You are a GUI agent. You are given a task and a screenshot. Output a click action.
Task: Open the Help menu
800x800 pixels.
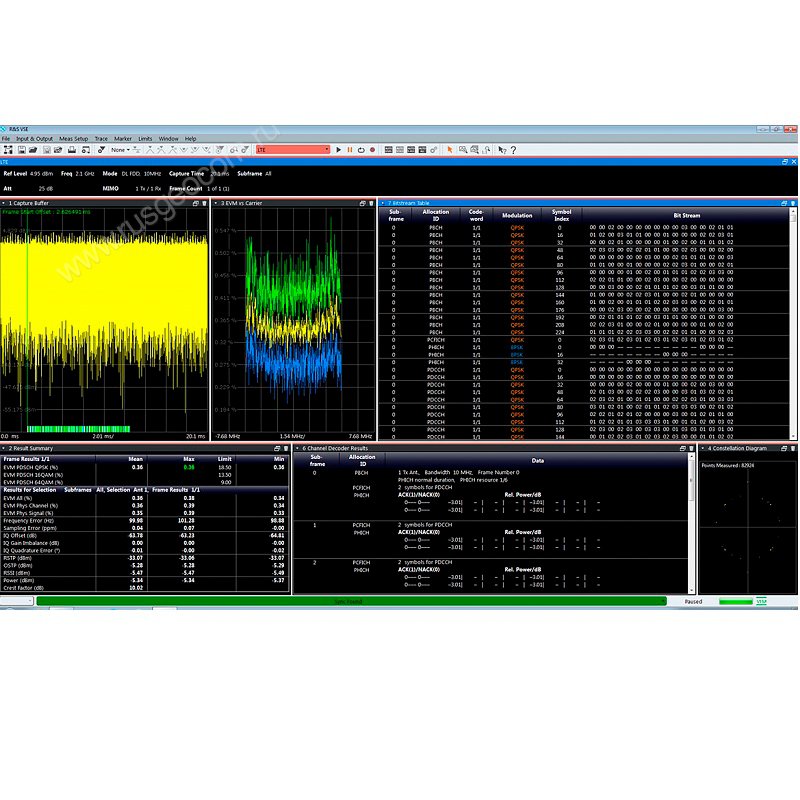[x=190, y=139]
